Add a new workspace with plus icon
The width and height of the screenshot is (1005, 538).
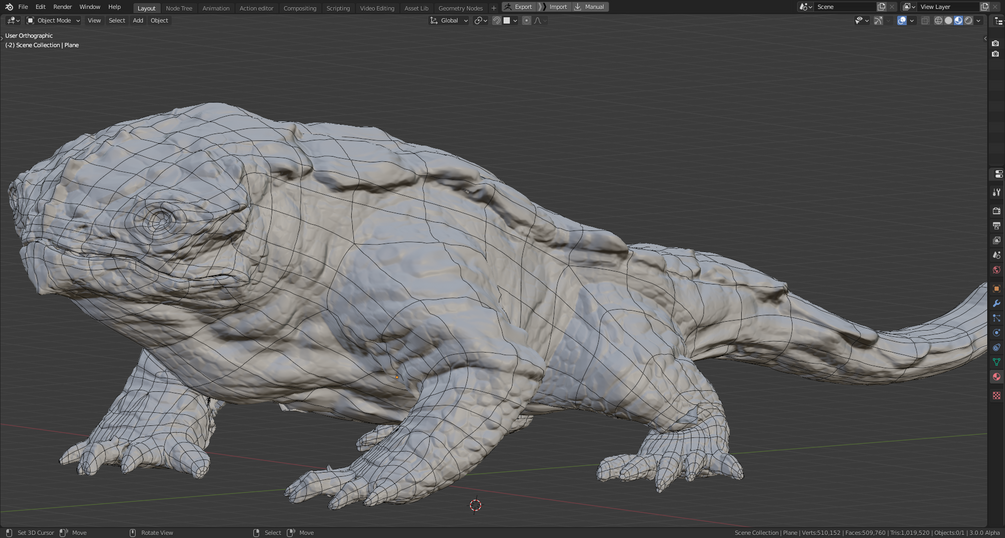pyautogui.click(x=493, y=8)
